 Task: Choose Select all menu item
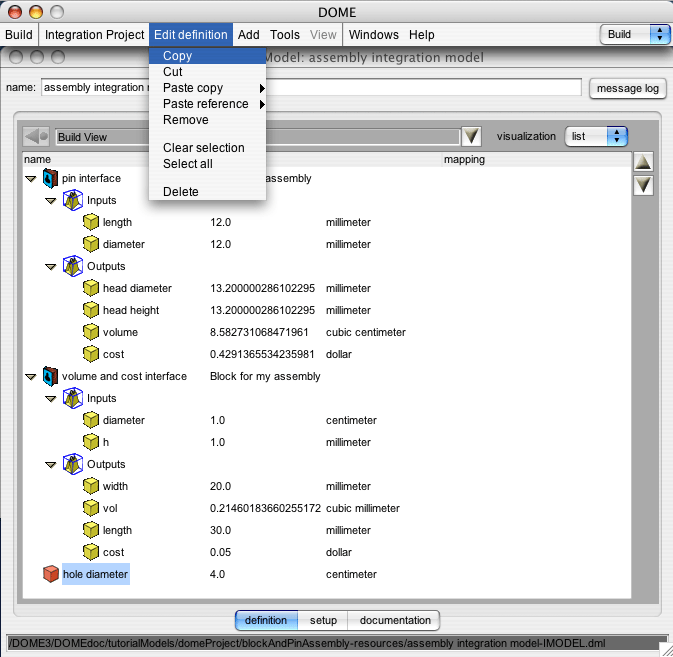point(207,163)
